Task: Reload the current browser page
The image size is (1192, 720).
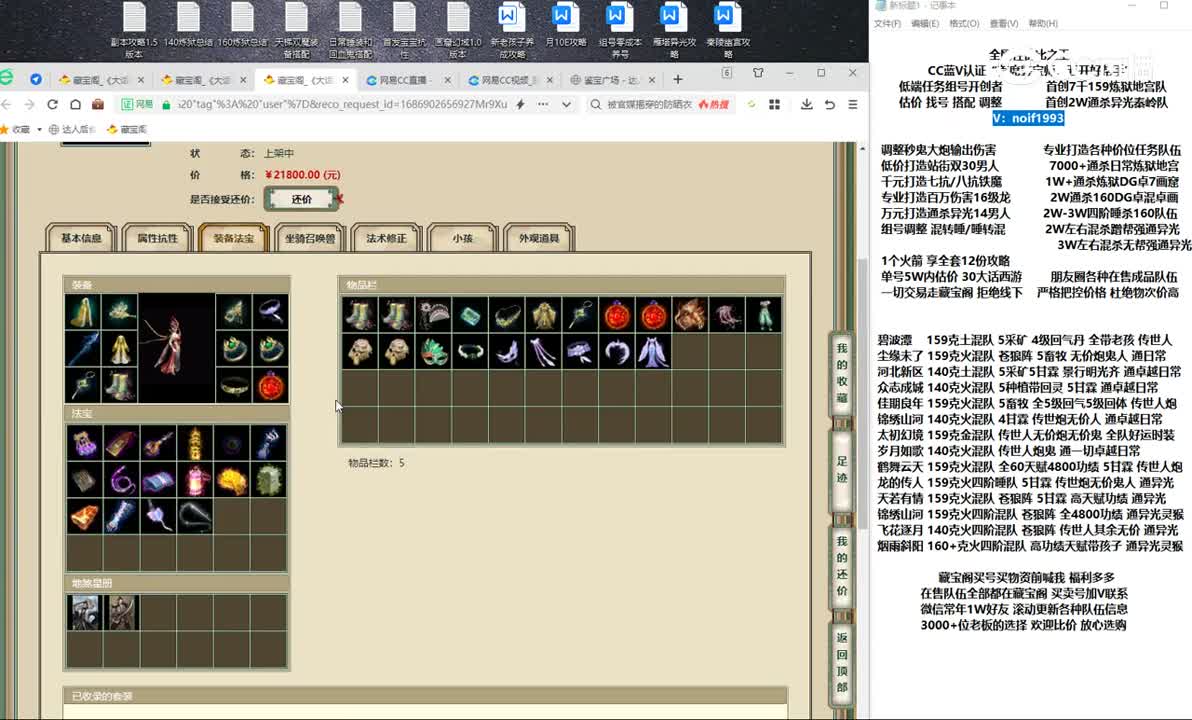Action: click(52, 104)
